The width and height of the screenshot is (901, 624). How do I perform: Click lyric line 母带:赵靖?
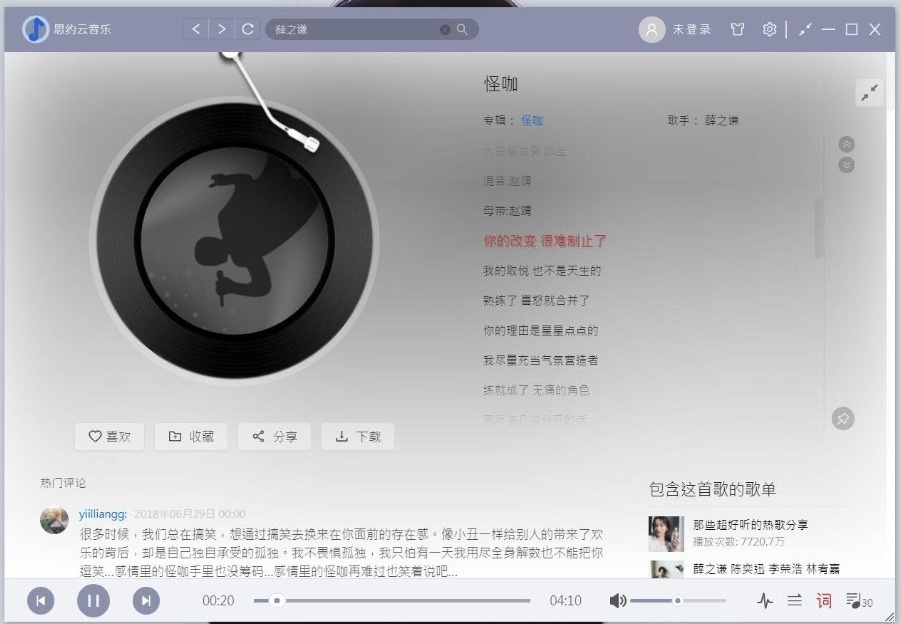click(x=507, y=211)
